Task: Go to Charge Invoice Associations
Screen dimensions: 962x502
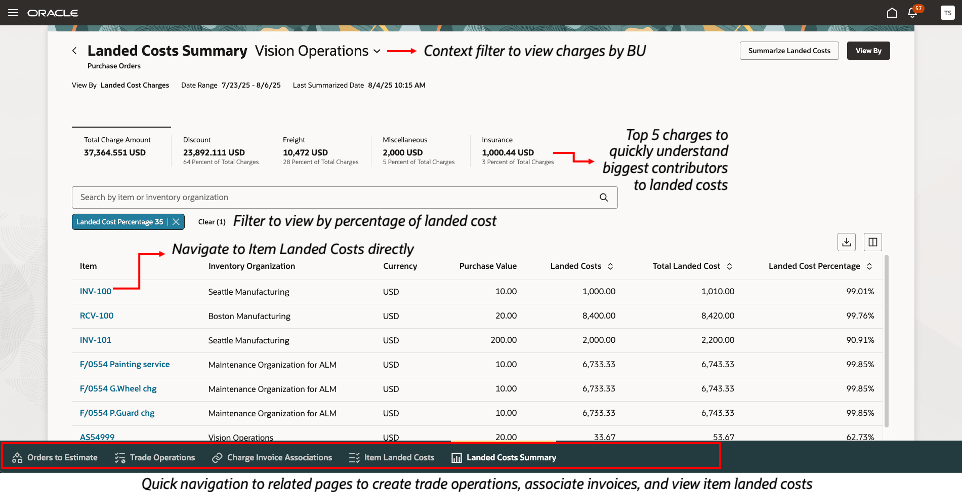Action: coord(272,457)
